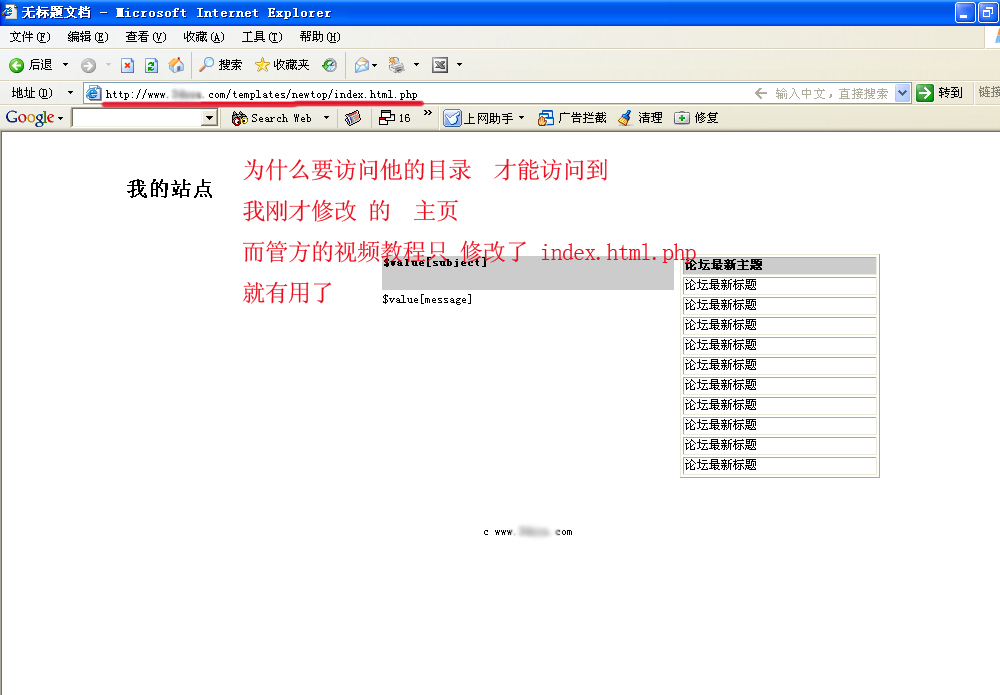The image size is (1000, 695).
Task: Click the 清理 cleanup broom button
Action: coord(641,118)
